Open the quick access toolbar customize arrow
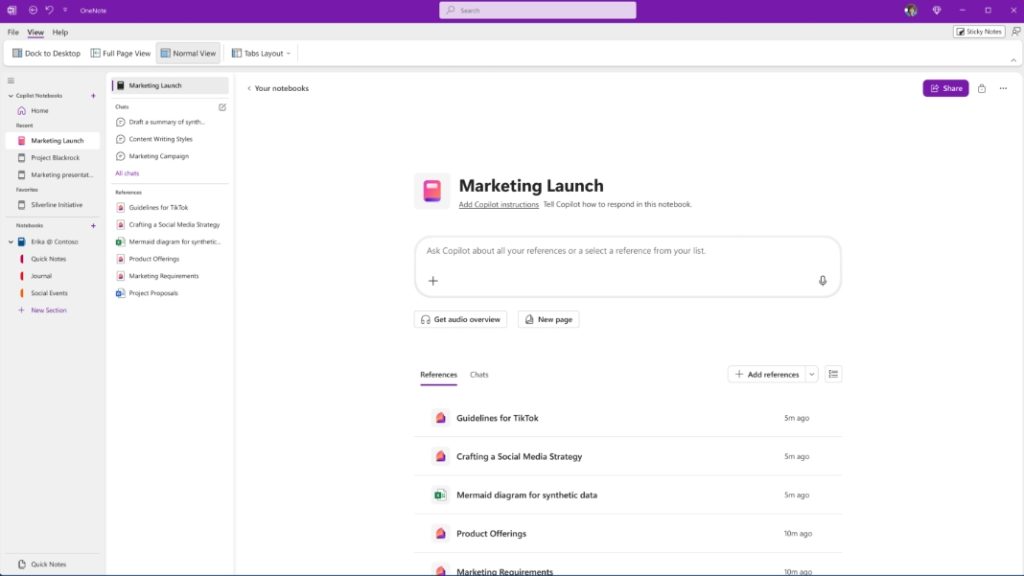1024x576 pixels. pos(65,10)
